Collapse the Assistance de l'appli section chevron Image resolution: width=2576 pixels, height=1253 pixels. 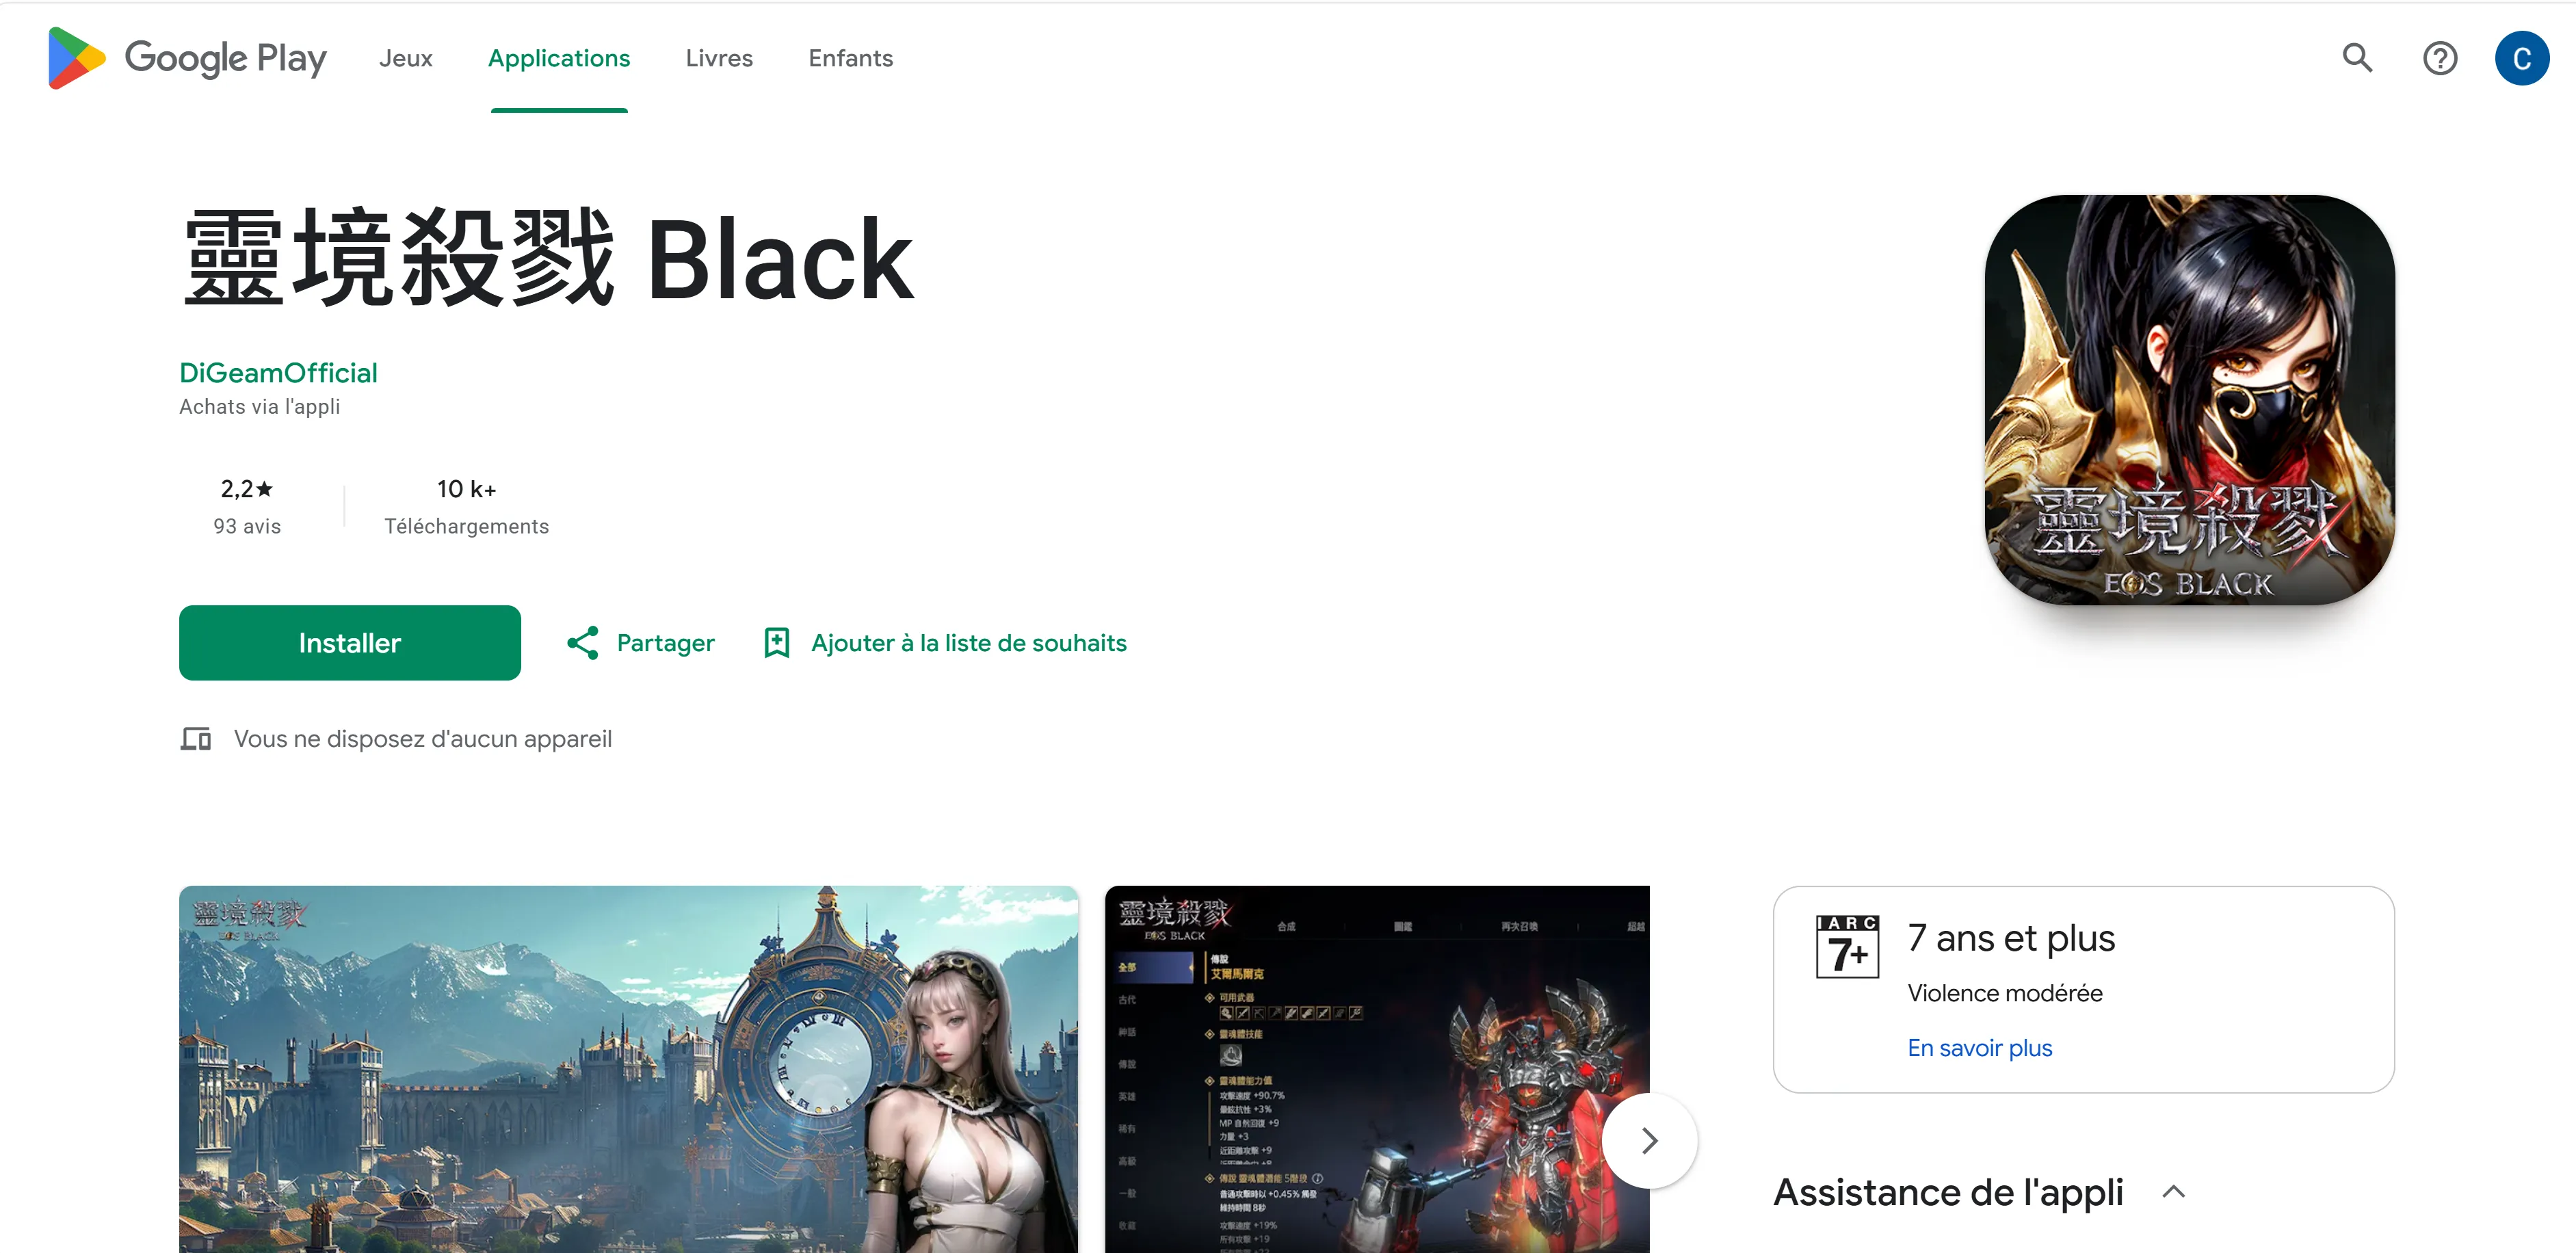pos(2173,1192)
